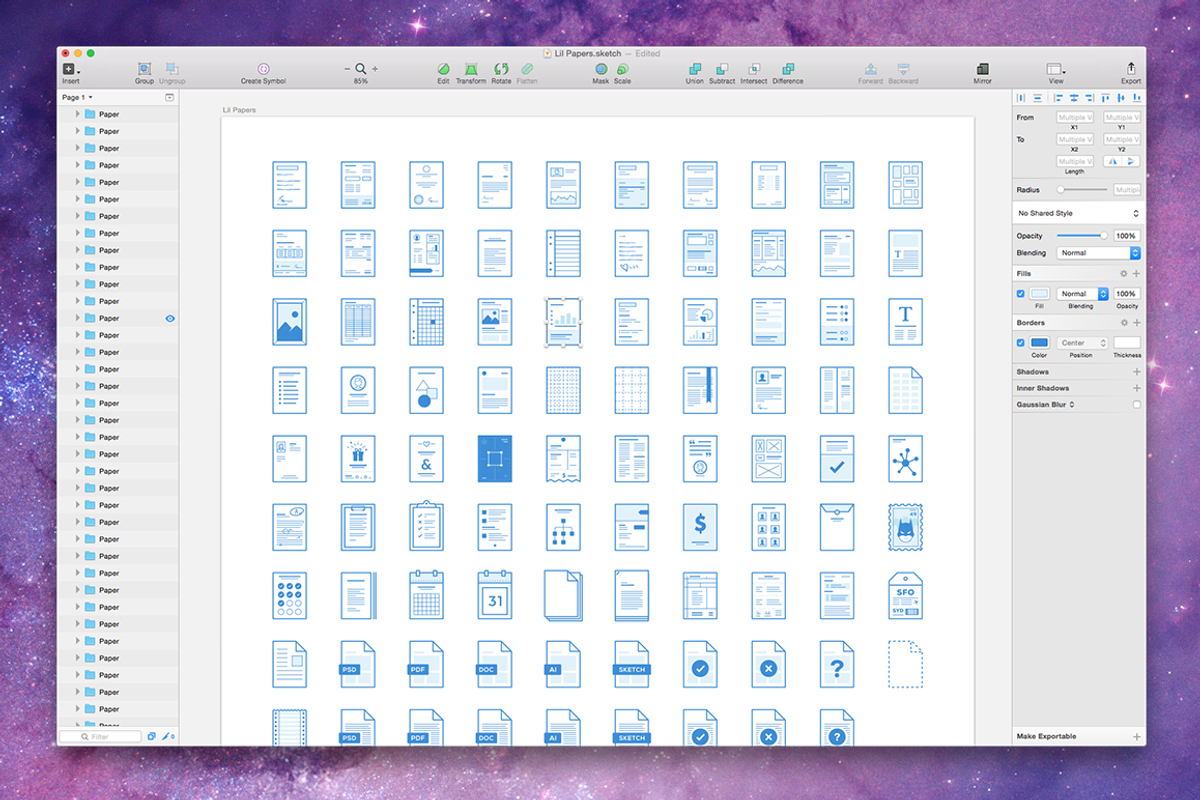Viewport: 1200px width, 800px height.
Task: Open the No Shared Style dropdown
Action: click(1078, 213)
